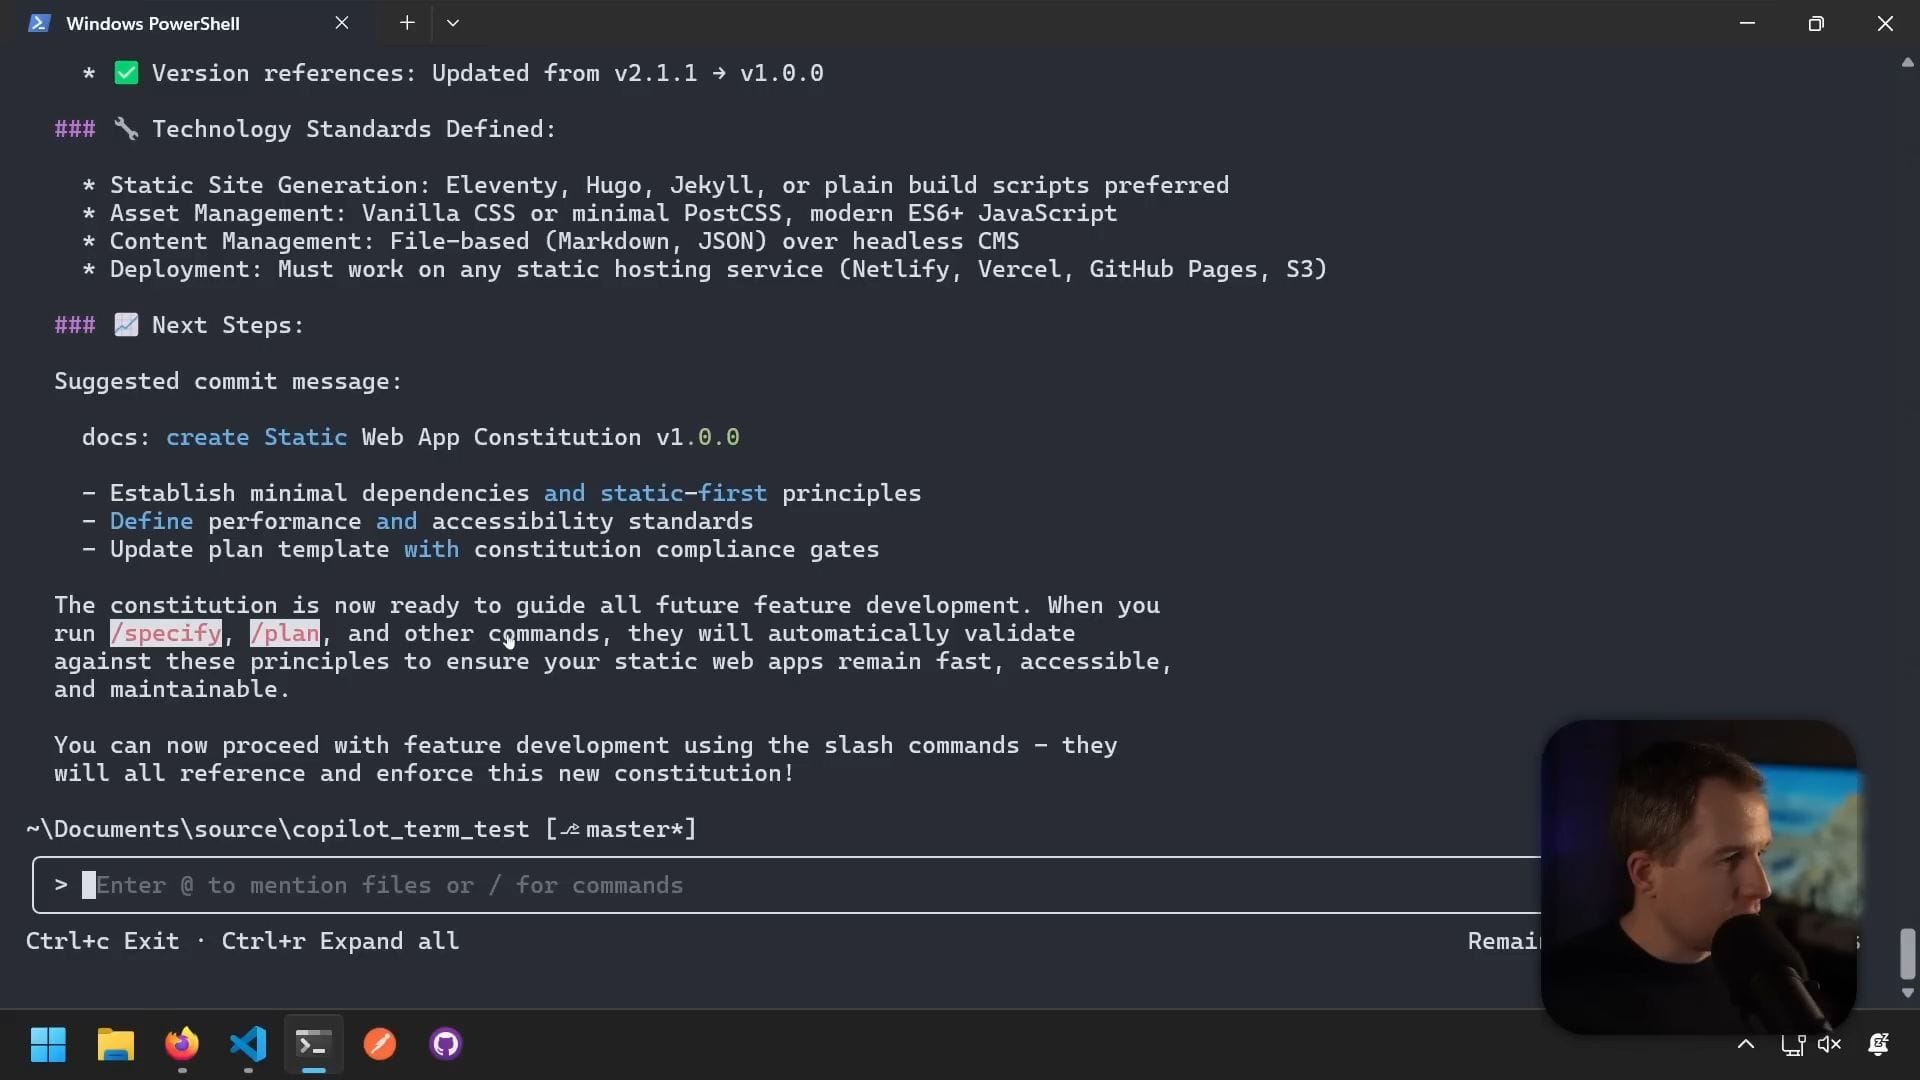Open File Explorer from the taskbar
This screenshot has width=1920, height=1080.
pos(115,1044)
